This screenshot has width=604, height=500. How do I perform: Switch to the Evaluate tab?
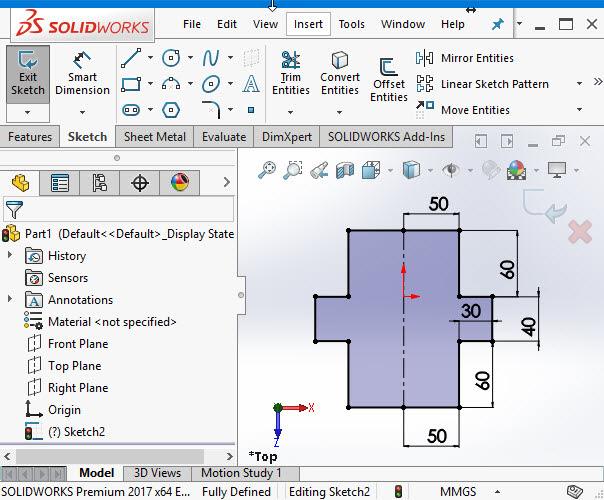coord(224,137)
